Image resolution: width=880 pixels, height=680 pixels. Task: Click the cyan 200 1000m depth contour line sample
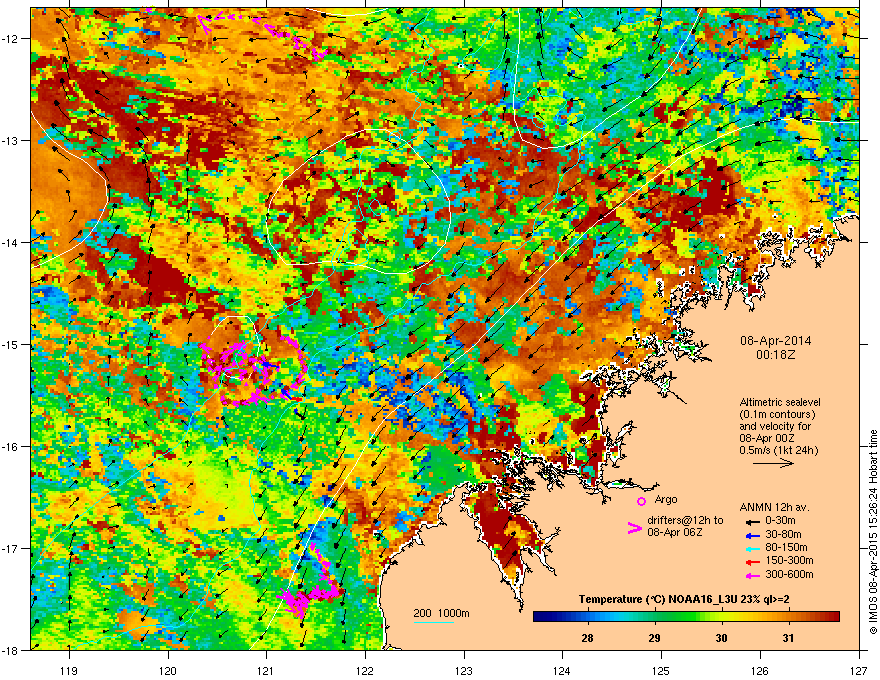pyautogui.click(x=433, y=622)
